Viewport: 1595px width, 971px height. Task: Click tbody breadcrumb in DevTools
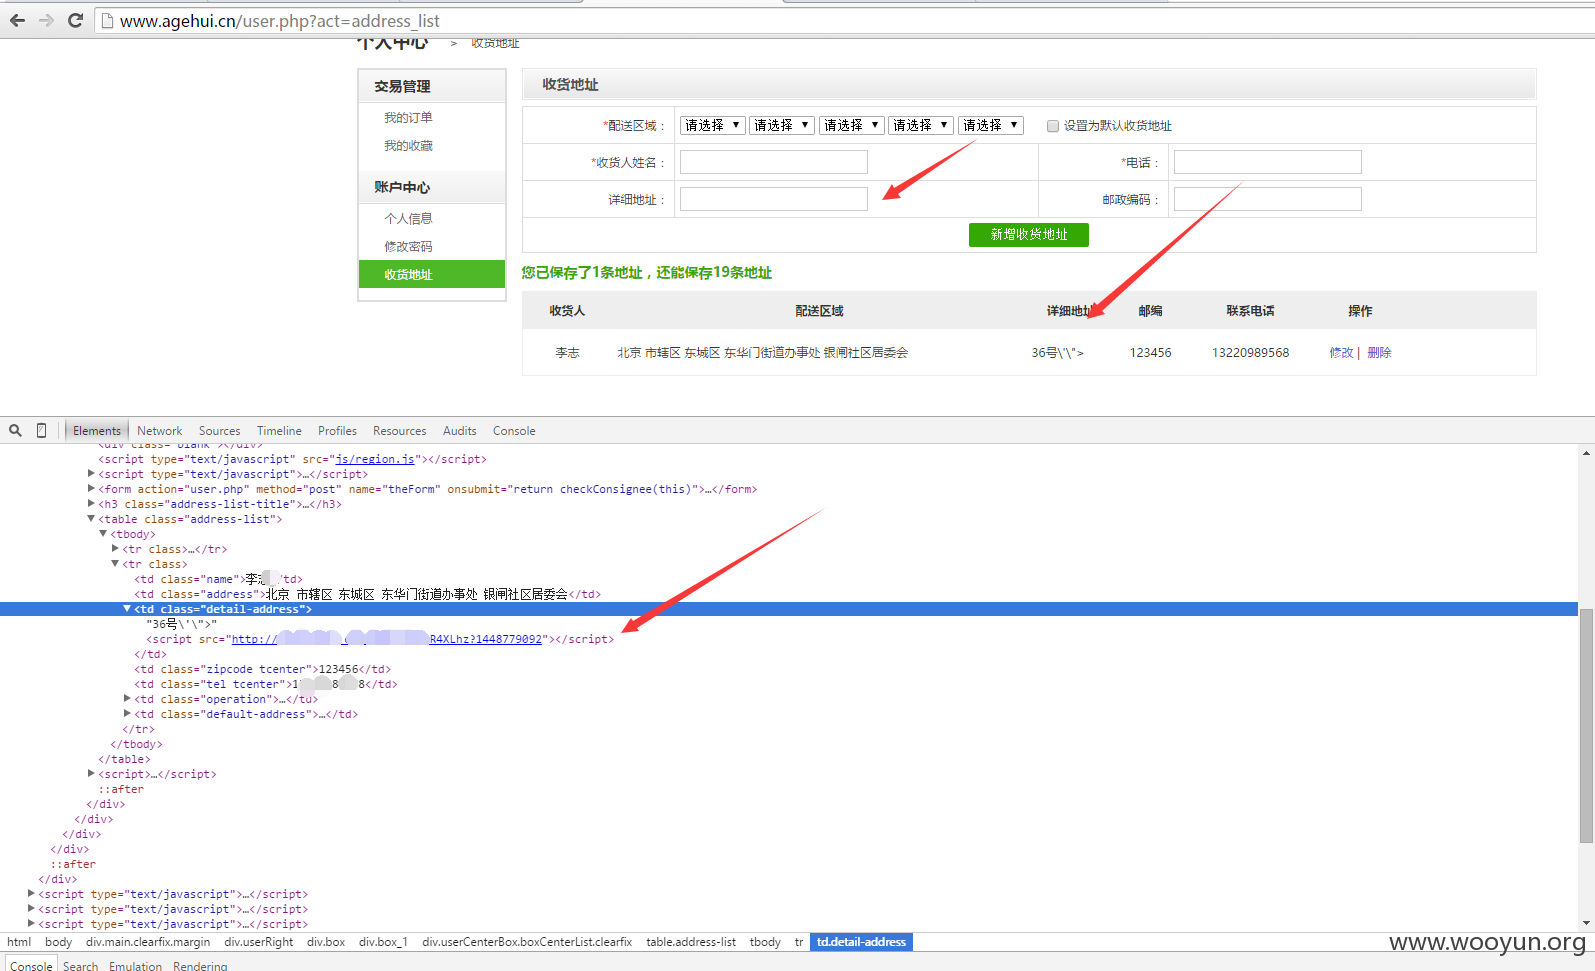[765, 942]
